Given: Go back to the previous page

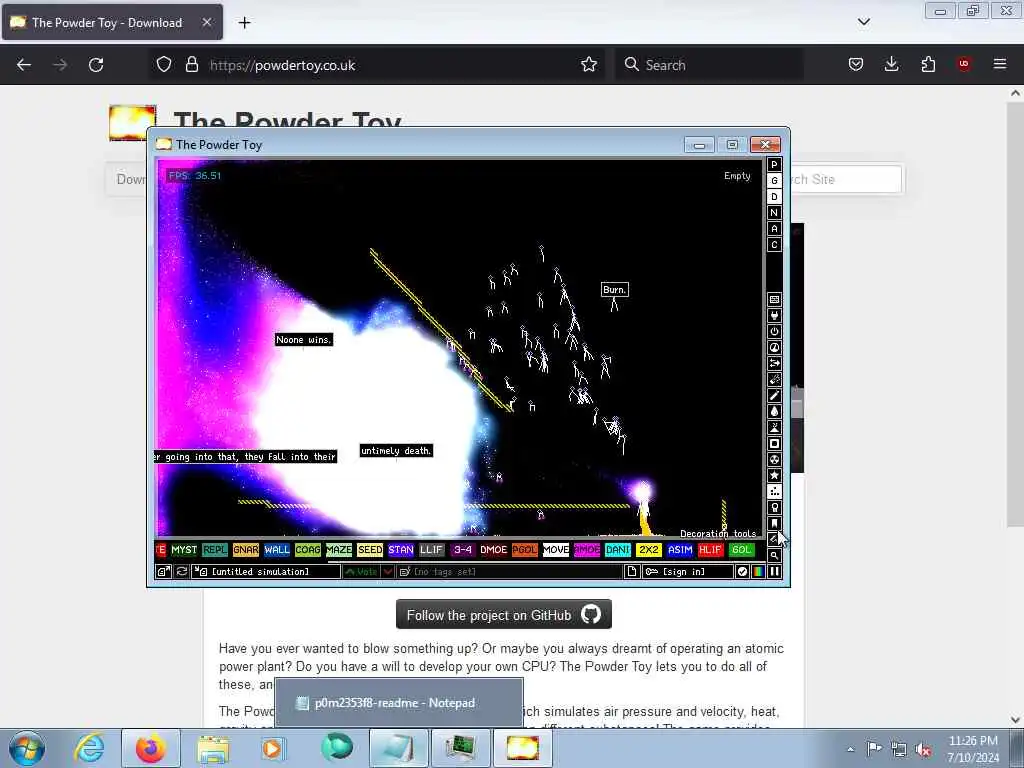Looking at the screenshot, I should (24, 65).
